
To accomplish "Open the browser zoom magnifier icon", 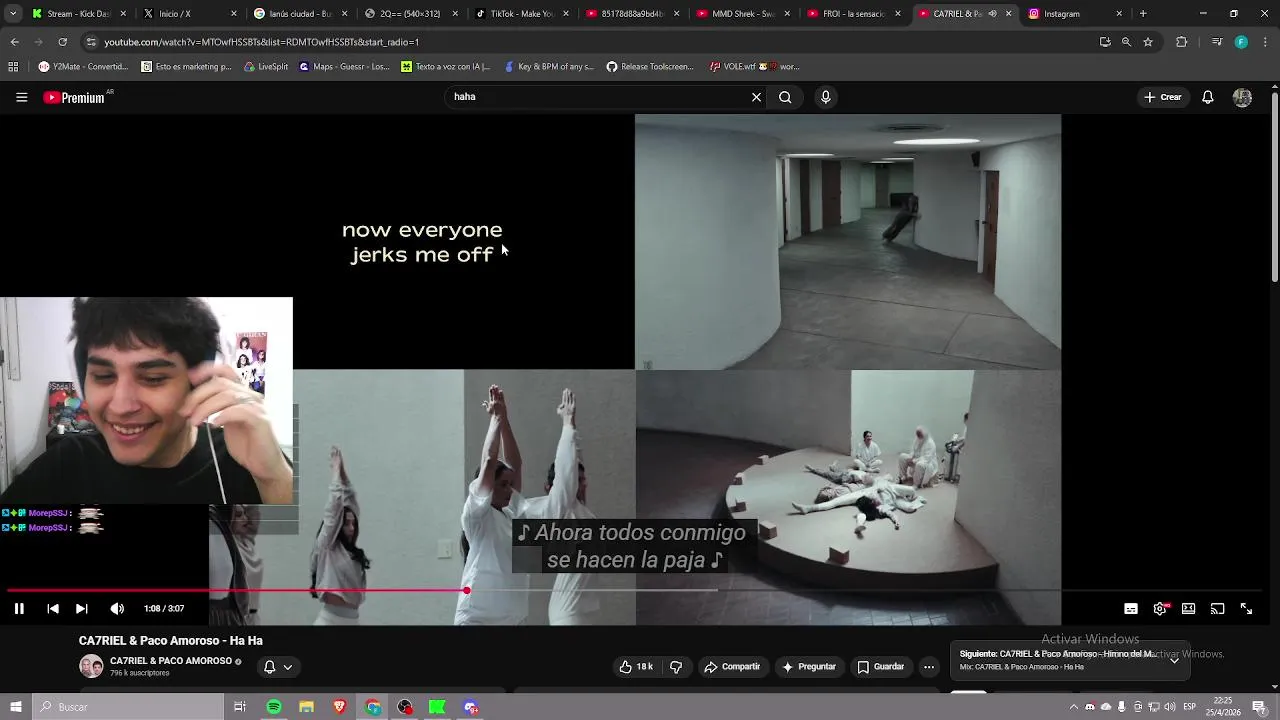I will point(1126,42).
